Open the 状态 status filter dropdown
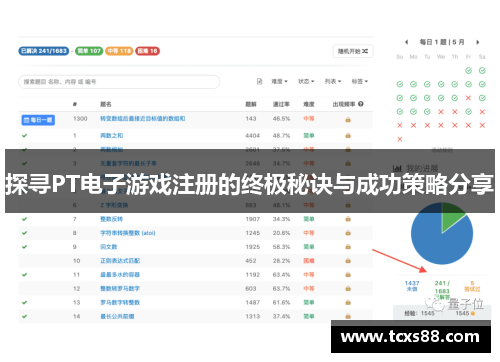The height and width of the screenshot is (362, 500). pyautogui.click(x=306, y=81)
